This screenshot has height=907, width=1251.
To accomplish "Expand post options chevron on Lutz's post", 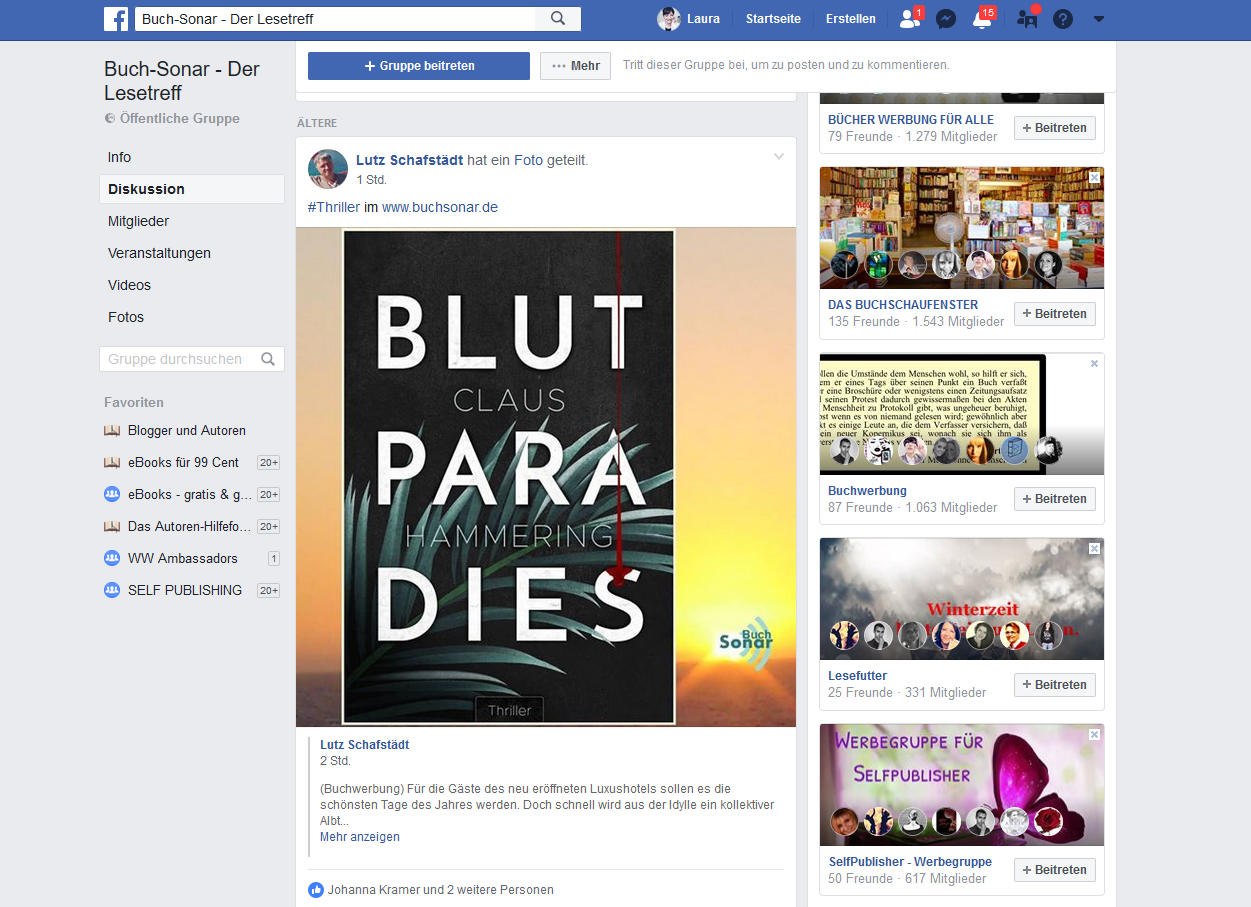I will point(779,157).
